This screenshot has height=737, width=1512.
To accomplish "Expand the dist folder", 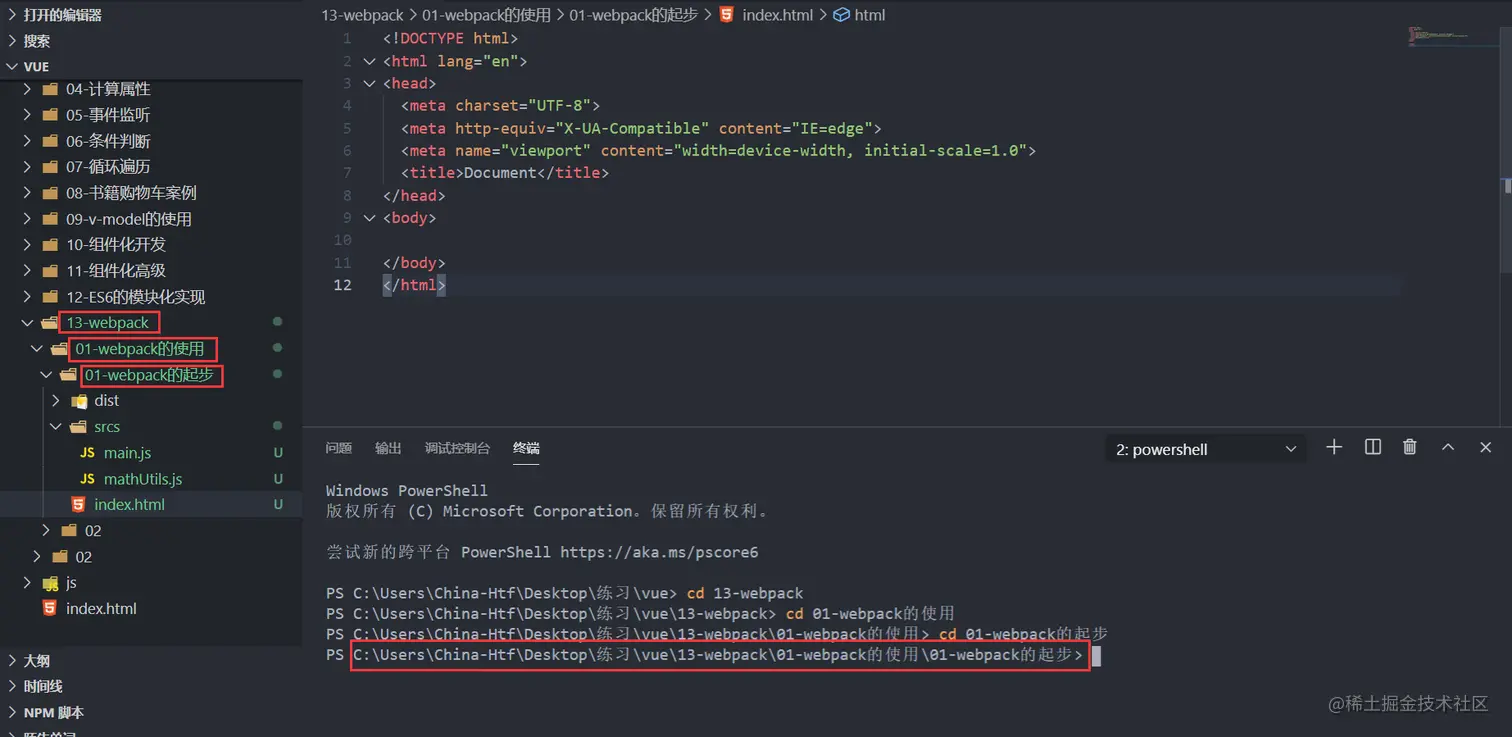I will point(57,400).
